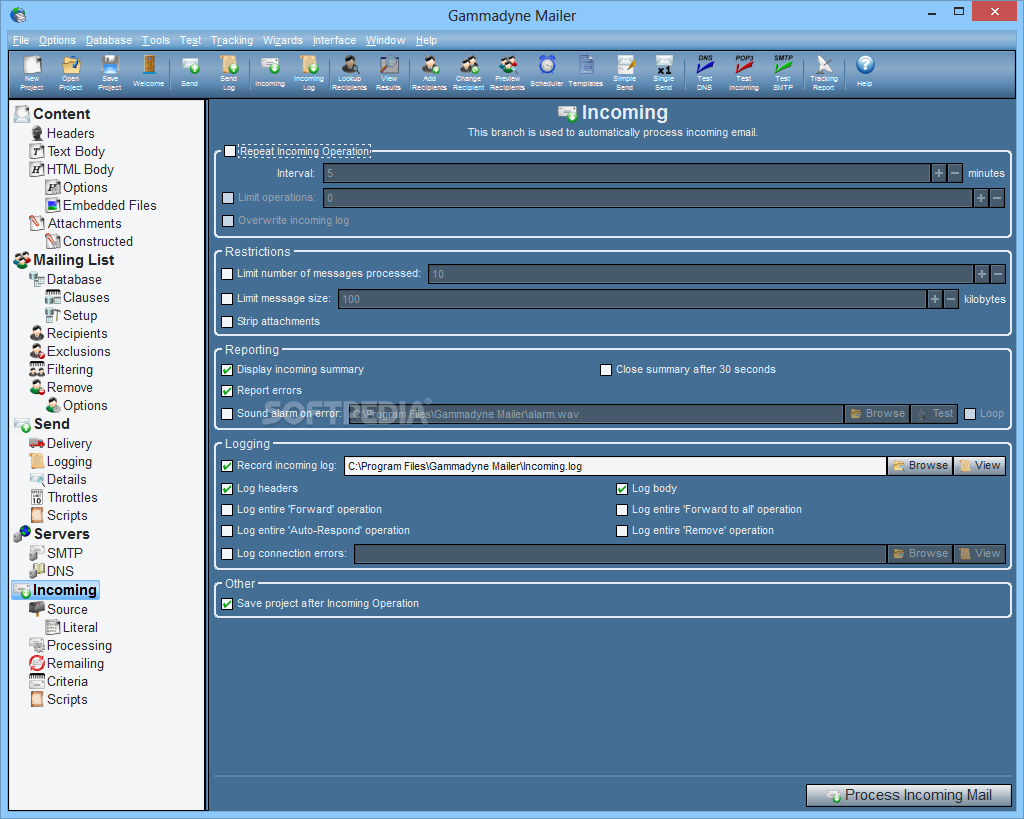The image size is (1024, 819).
Task: Click the Process Incoming Mail button
Action: coord(909,795)
